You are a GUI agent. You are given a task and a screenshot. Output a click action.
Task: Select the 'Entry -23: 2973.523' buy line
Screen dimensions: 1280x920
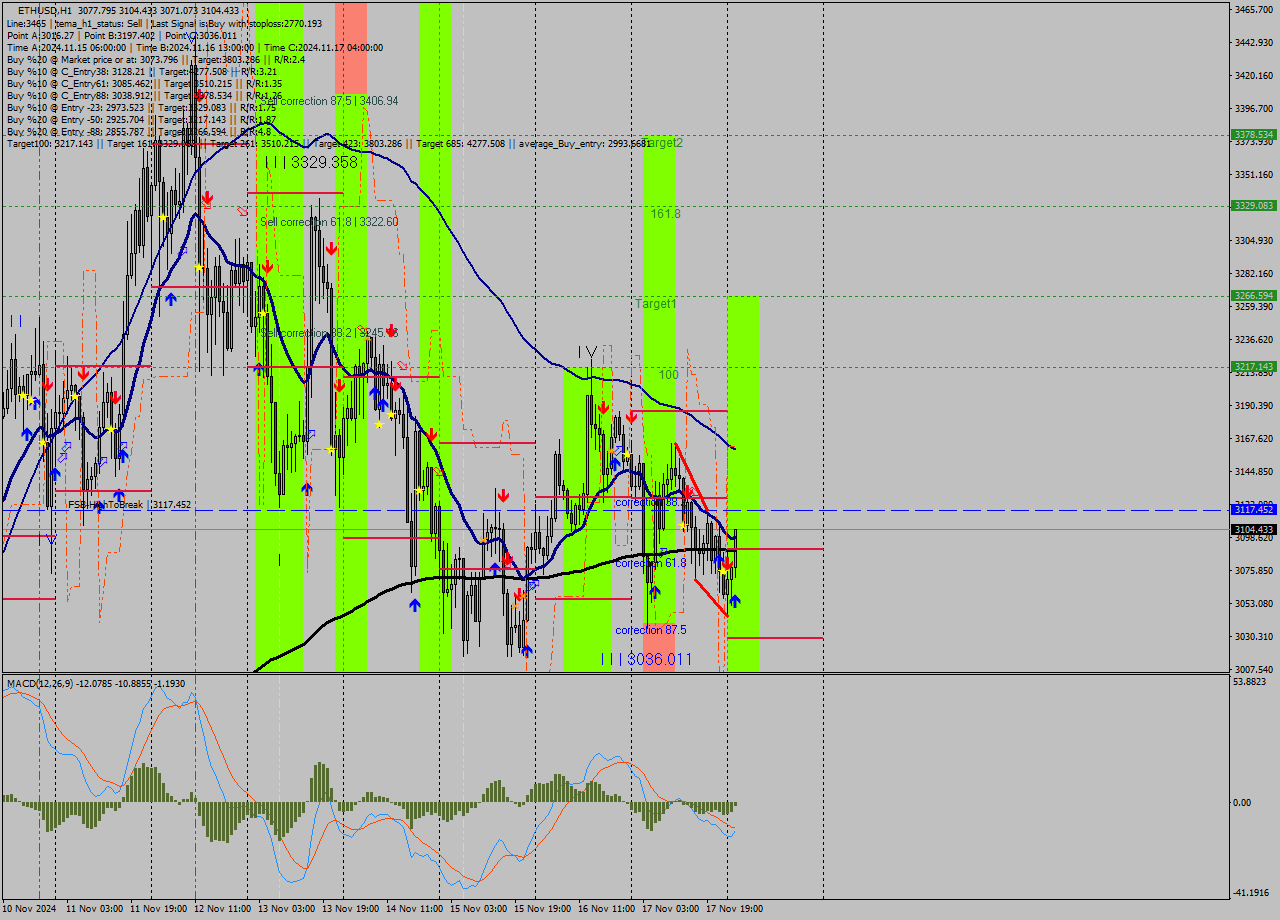click(141, 107)
